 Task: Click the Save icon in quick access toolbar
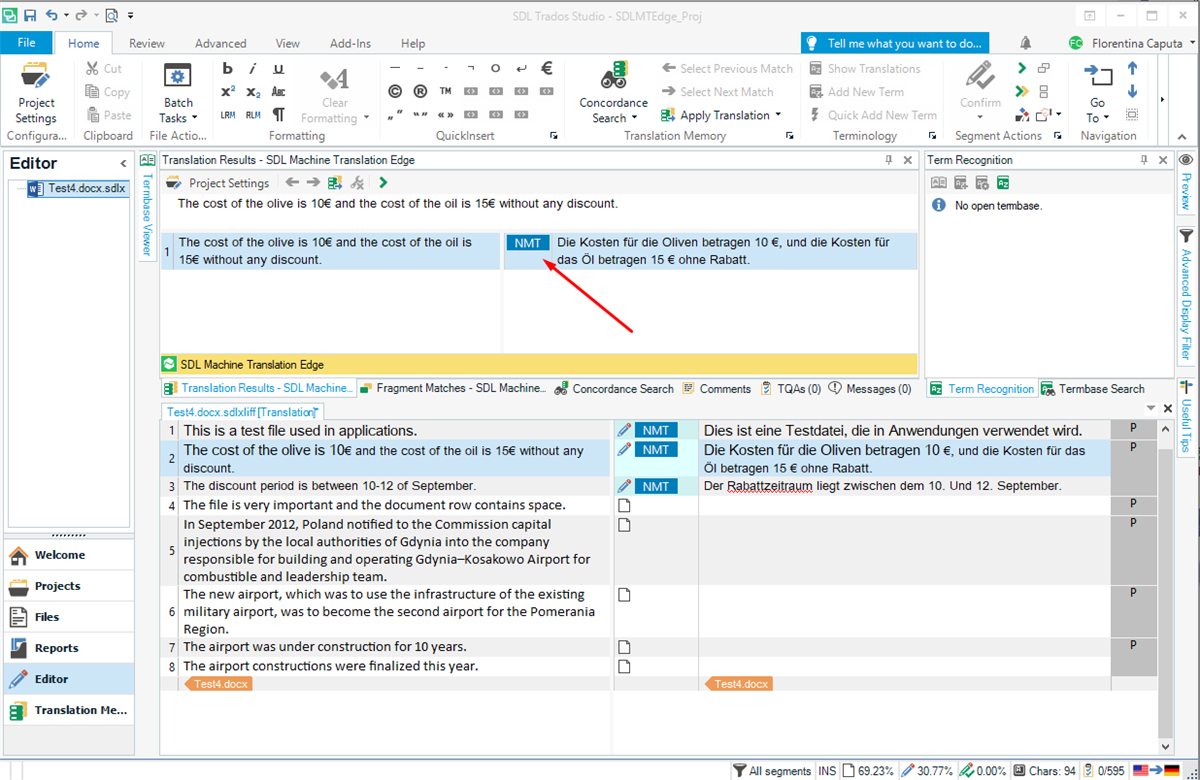30,15
